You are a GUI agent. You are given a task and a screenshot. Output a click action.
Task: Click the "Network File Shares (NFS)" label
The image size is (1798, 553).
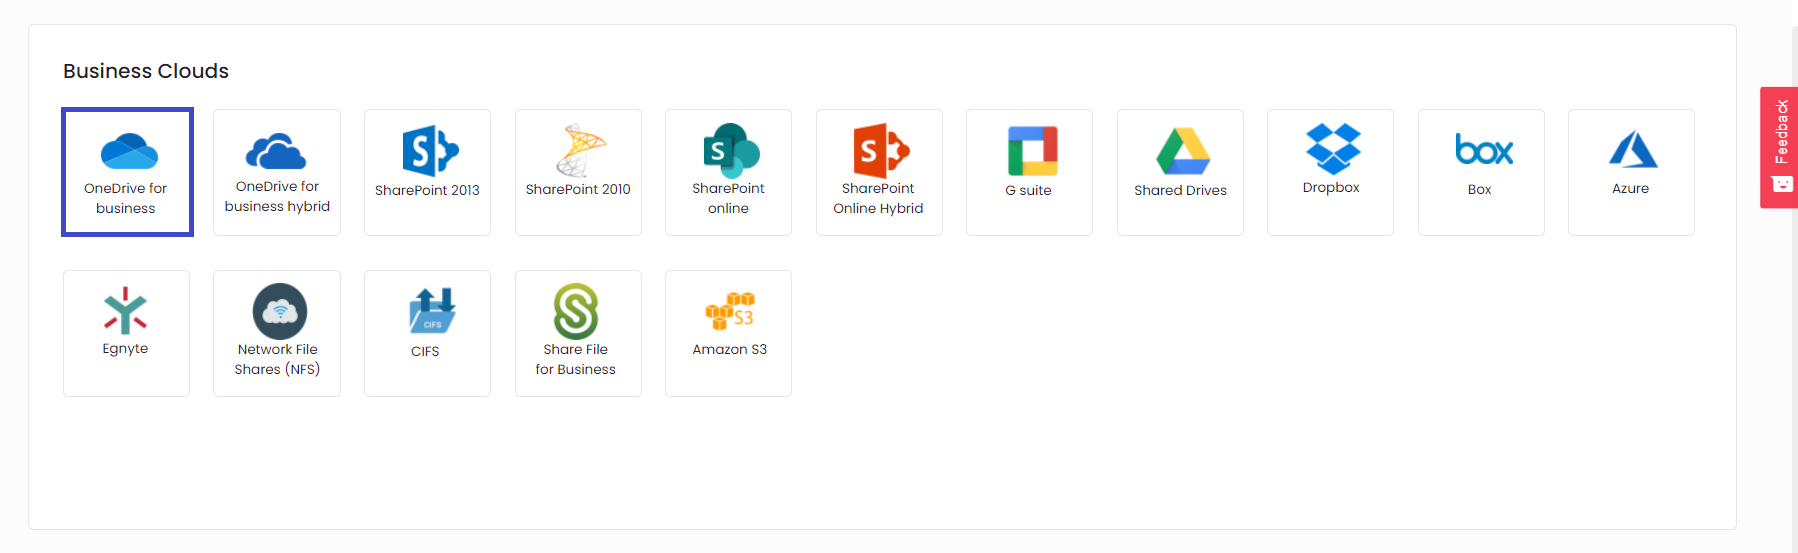277,359
